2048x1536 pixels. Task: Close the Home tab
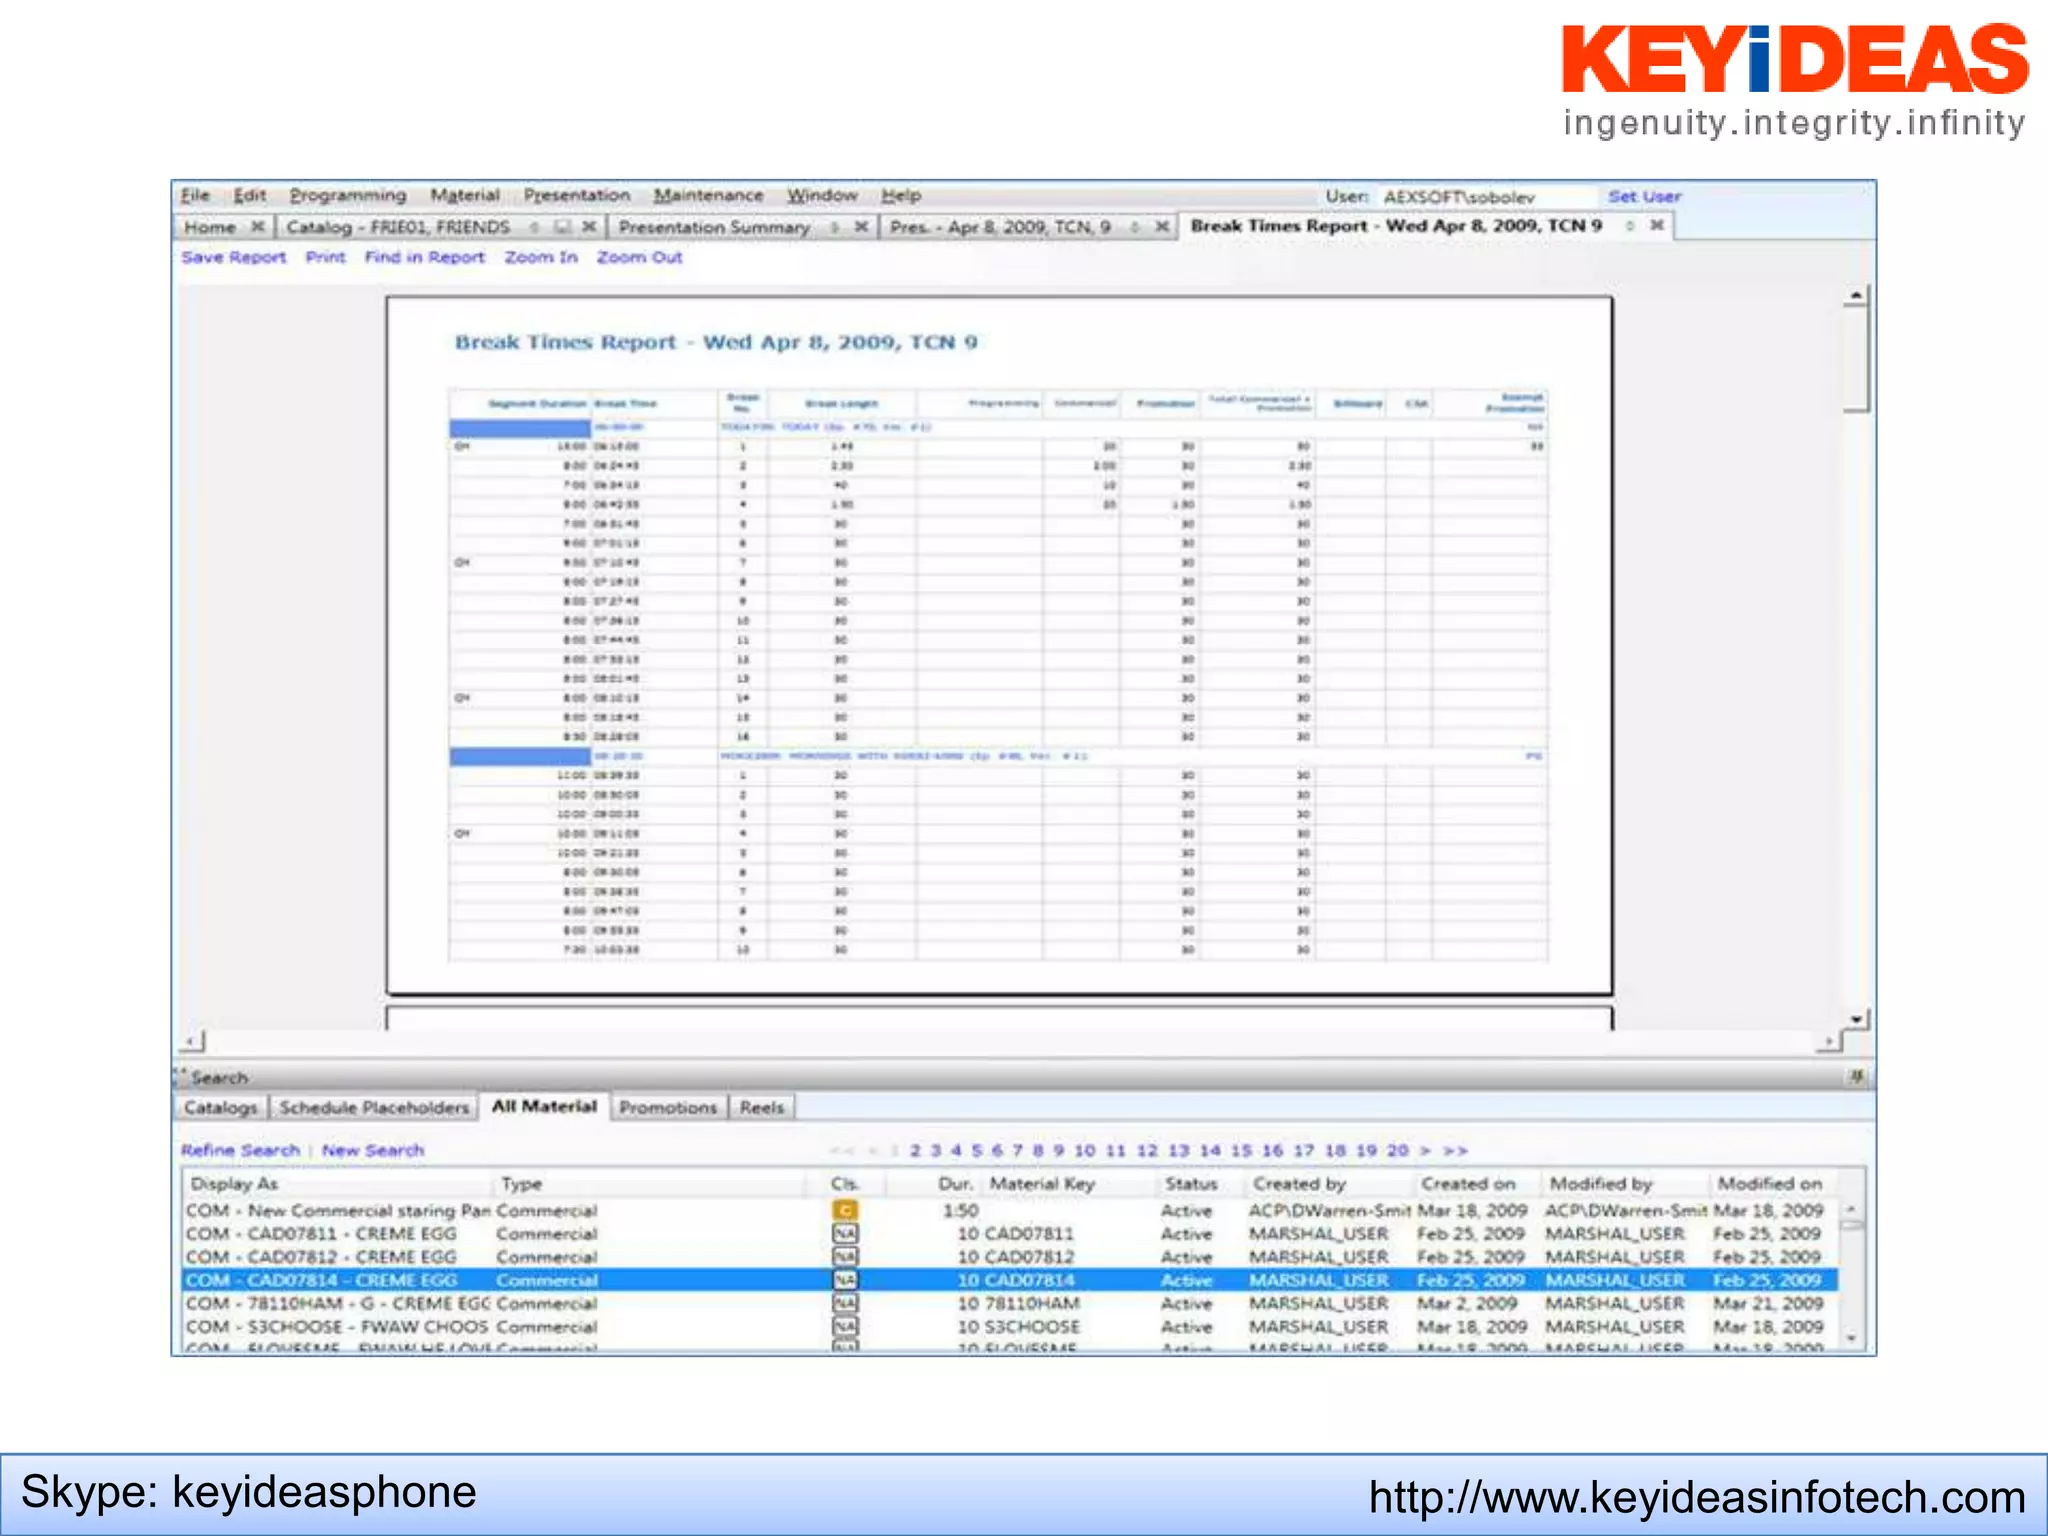point(257,227)
